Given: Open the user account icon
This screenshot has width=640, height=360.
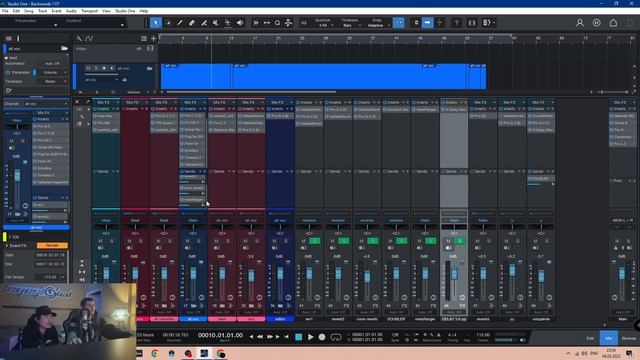Looking at the screenshot, I should 580,23.
